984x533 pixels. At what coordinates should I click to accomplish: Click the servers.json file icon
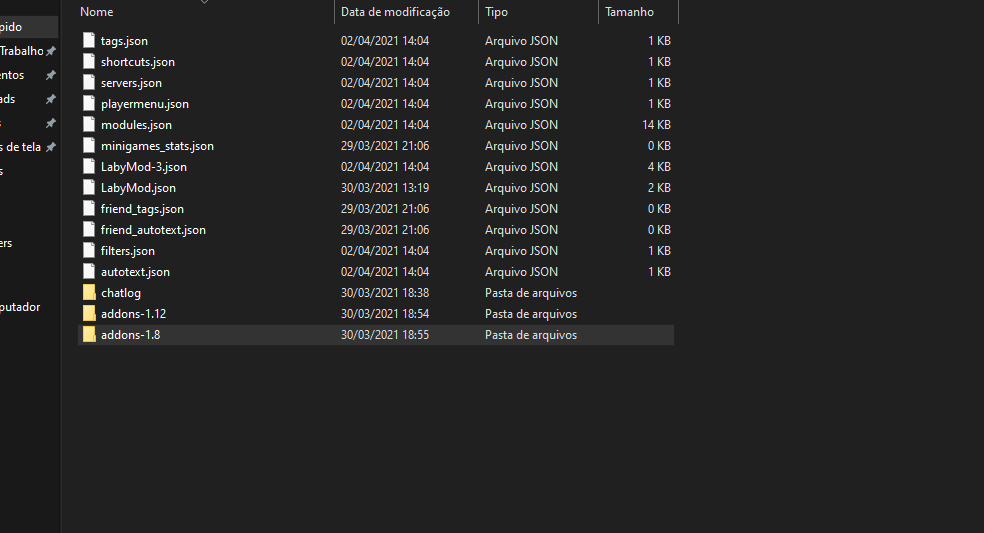pyautogui.click(x=89, y=83)
